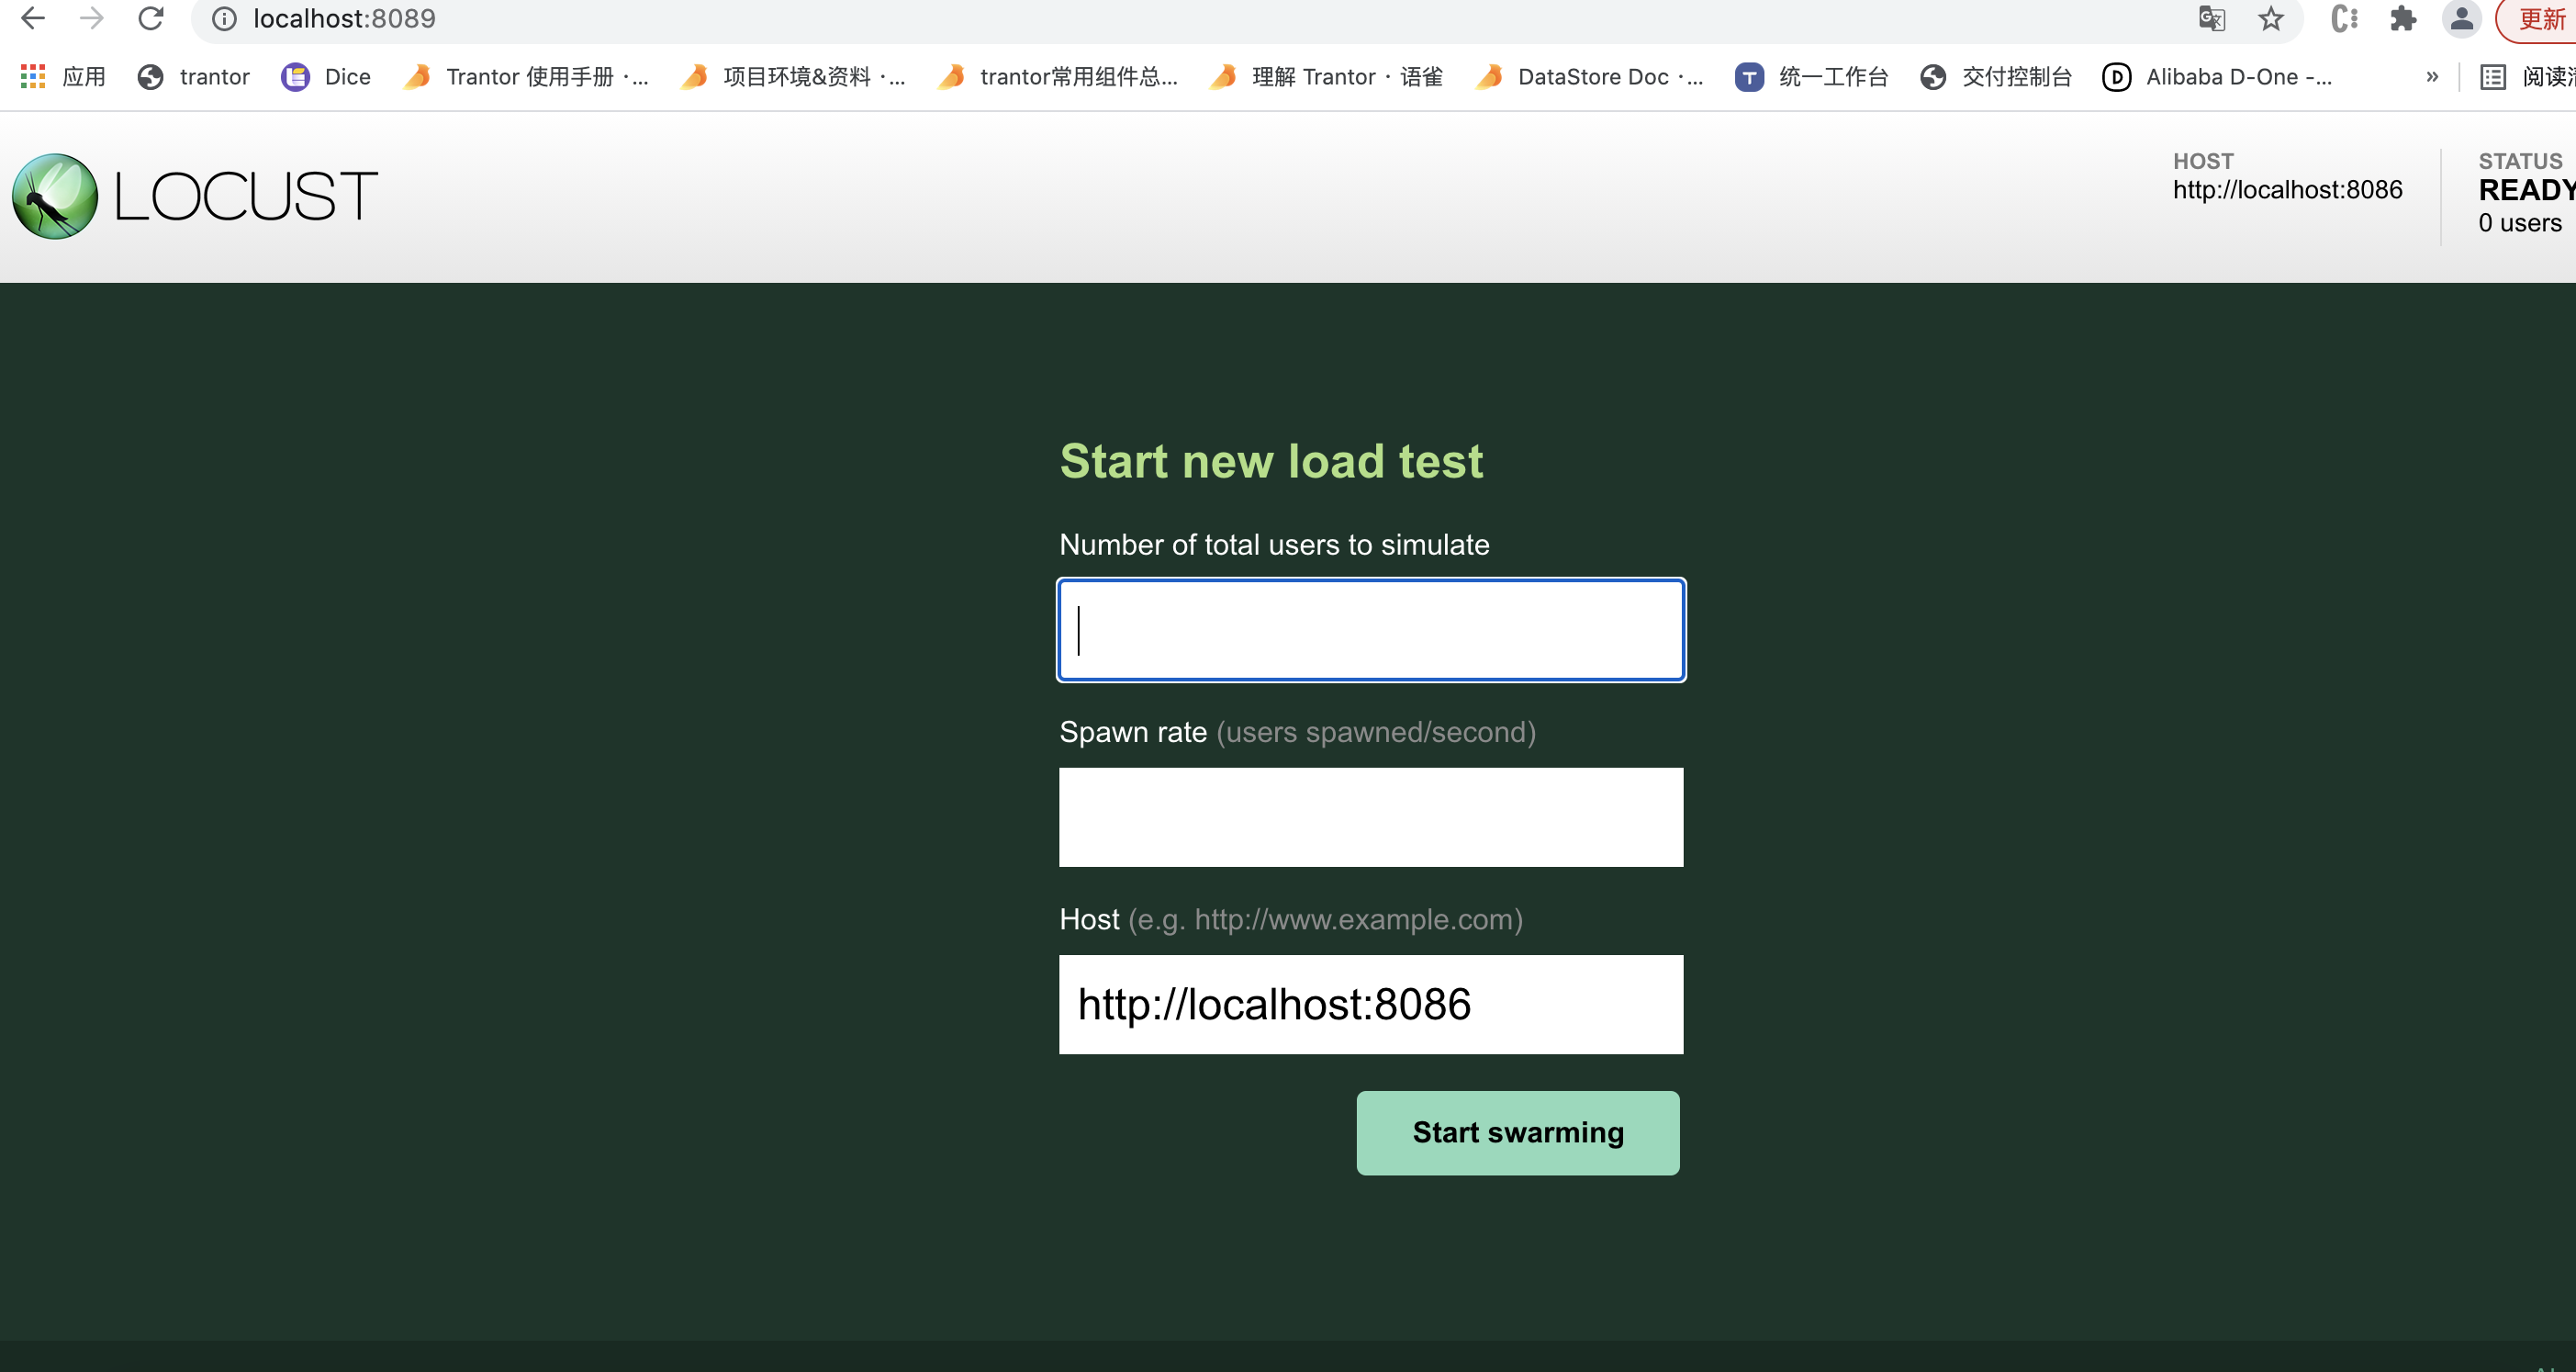Click the Host field with http://localhost:8086

point(1371,1004)
